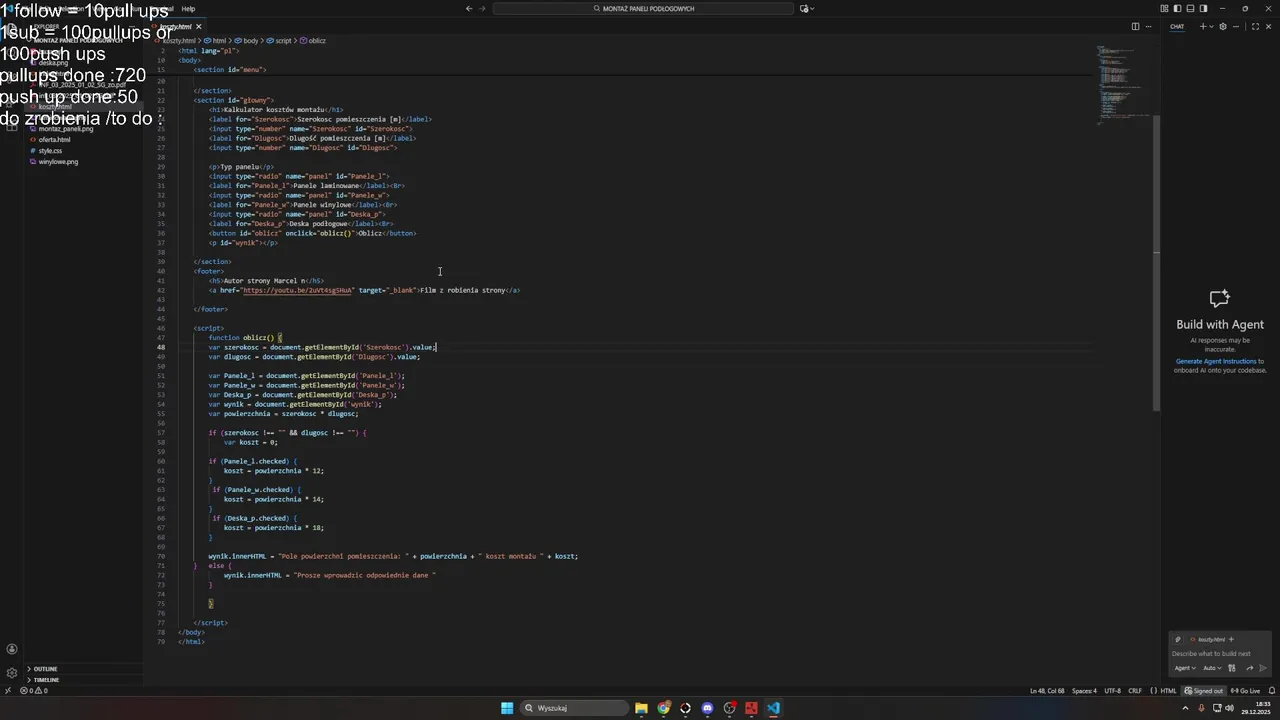
Task: Expand the OUTLINE section
Action: (x=45, y=669)
